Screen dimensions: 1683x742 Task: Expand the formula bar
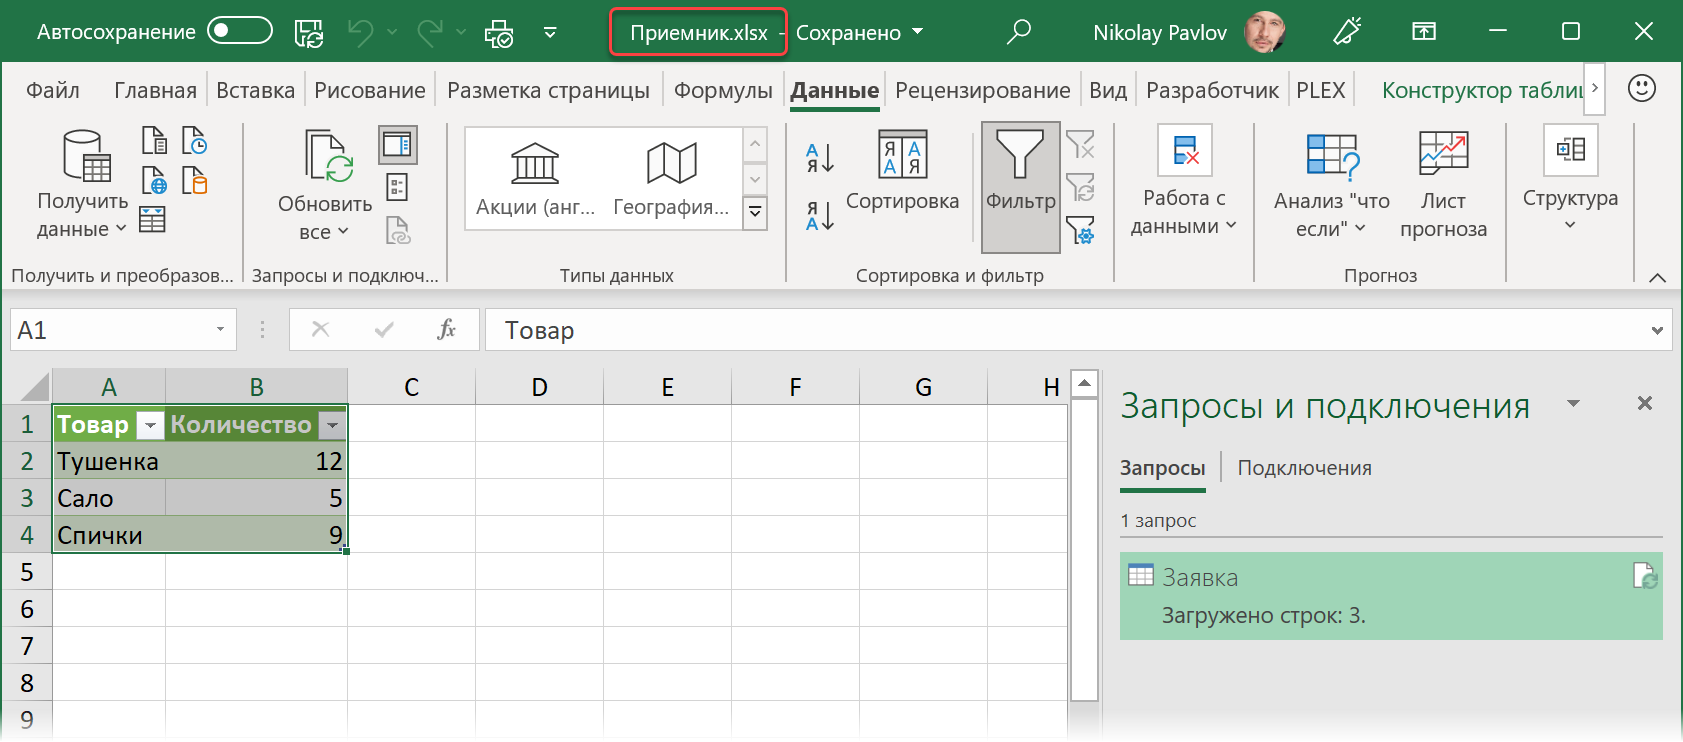pos(1657,330)
